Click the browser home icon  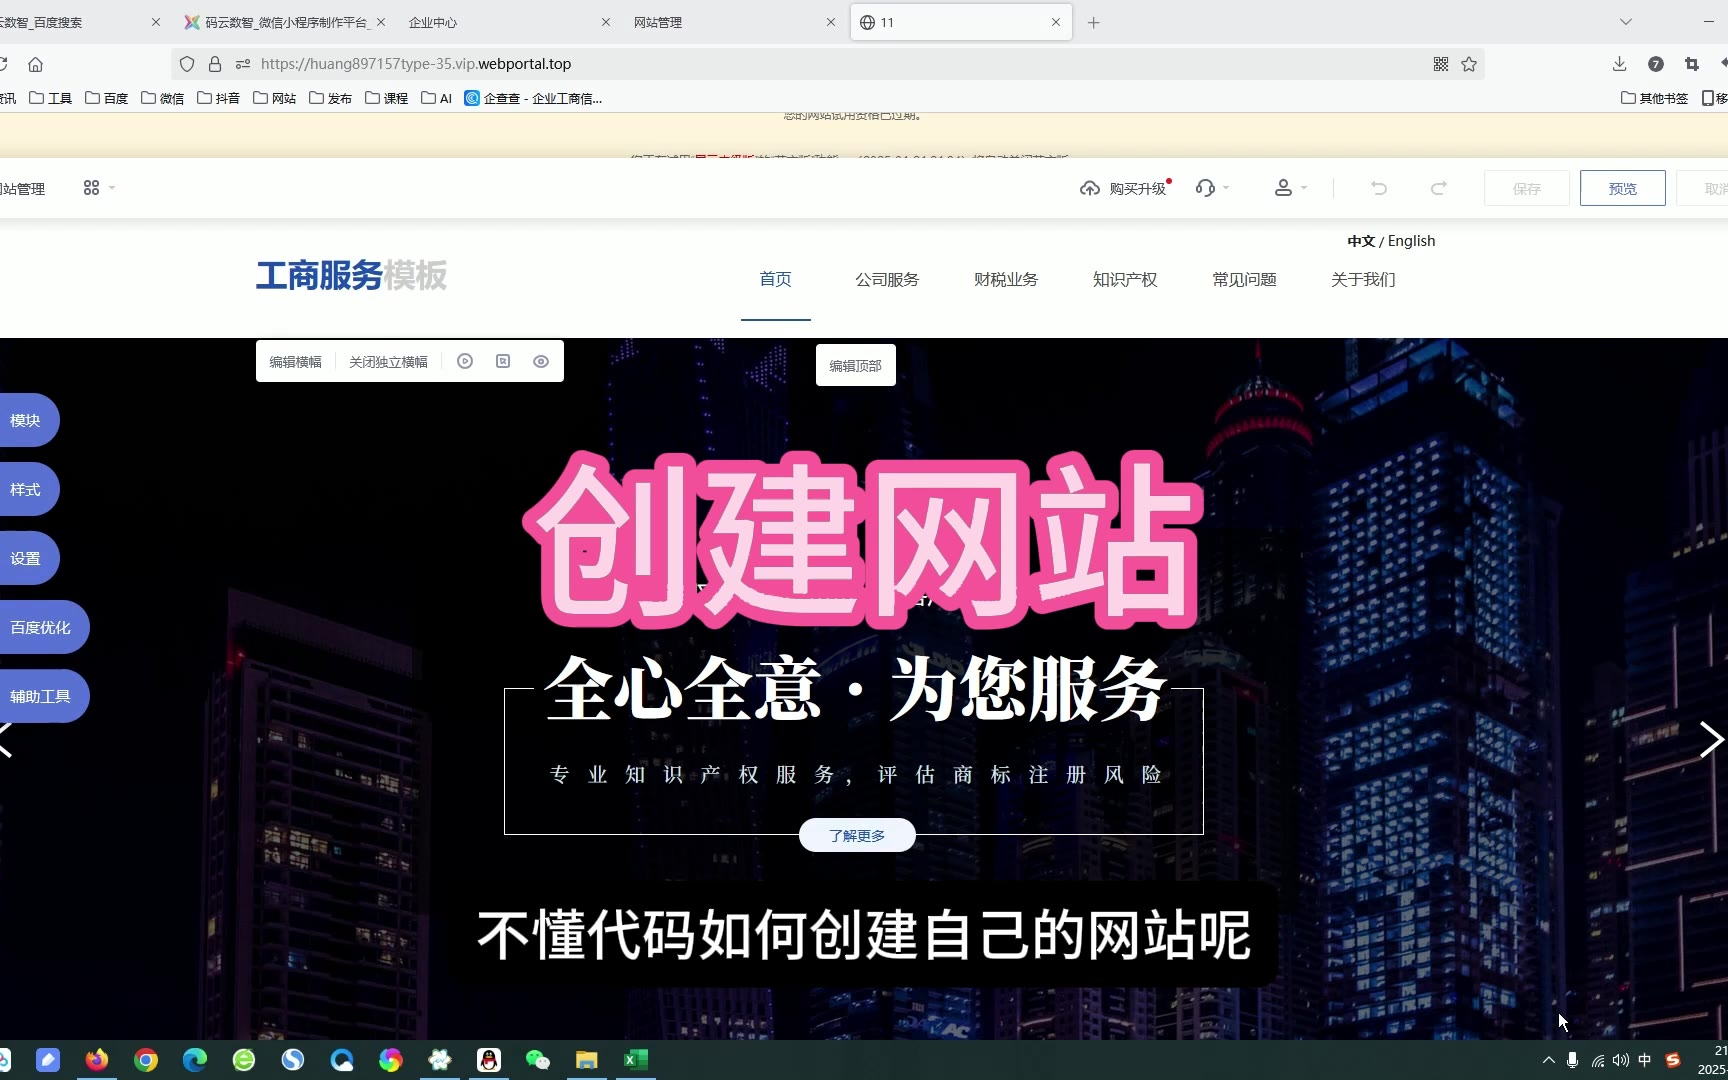35,64
